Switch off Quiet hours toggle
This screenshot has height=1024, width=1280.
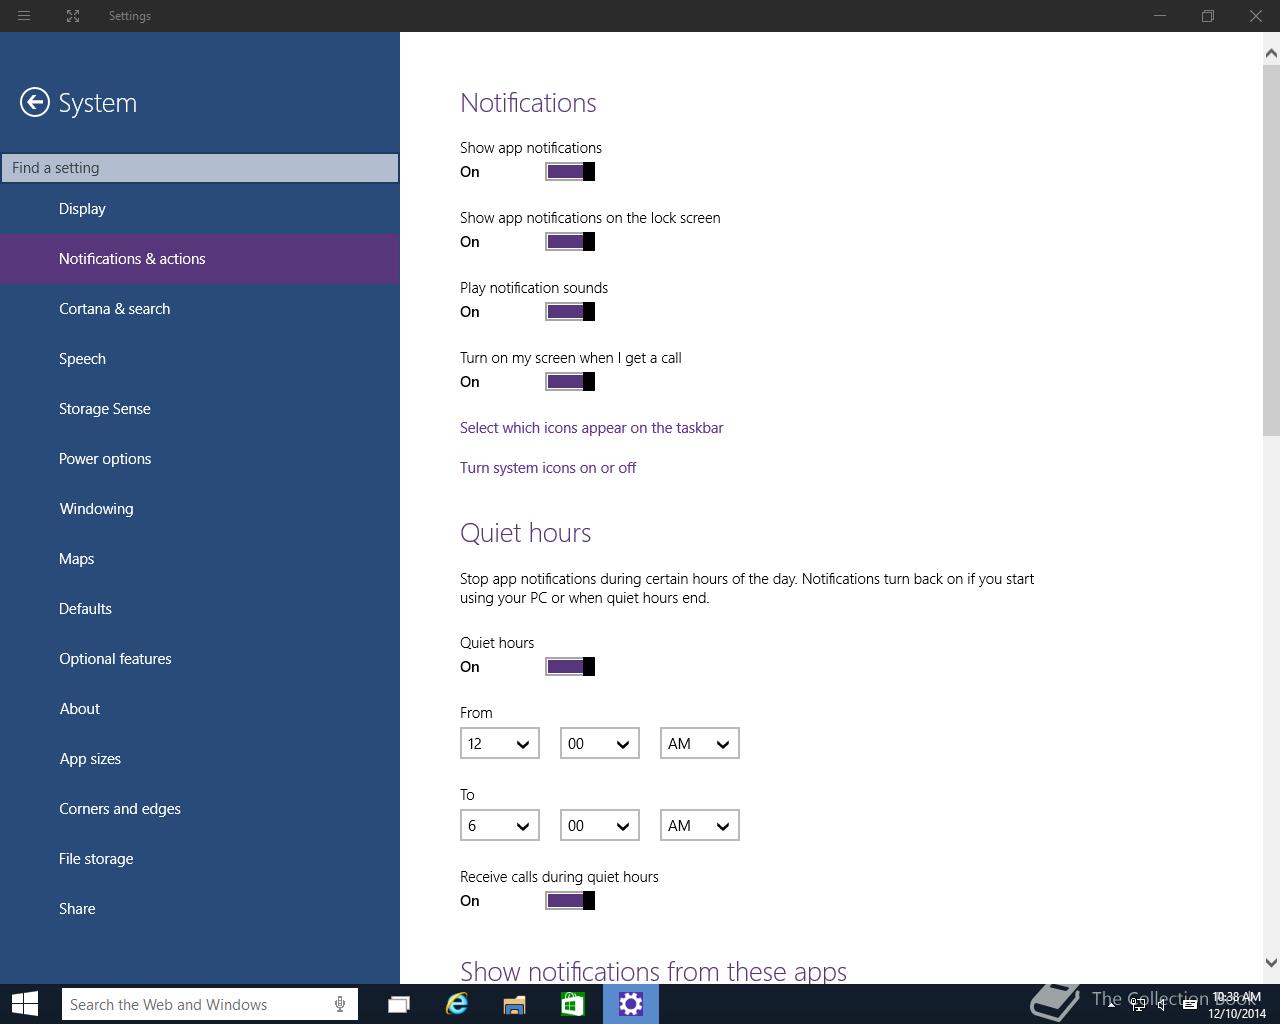[570, 667]
